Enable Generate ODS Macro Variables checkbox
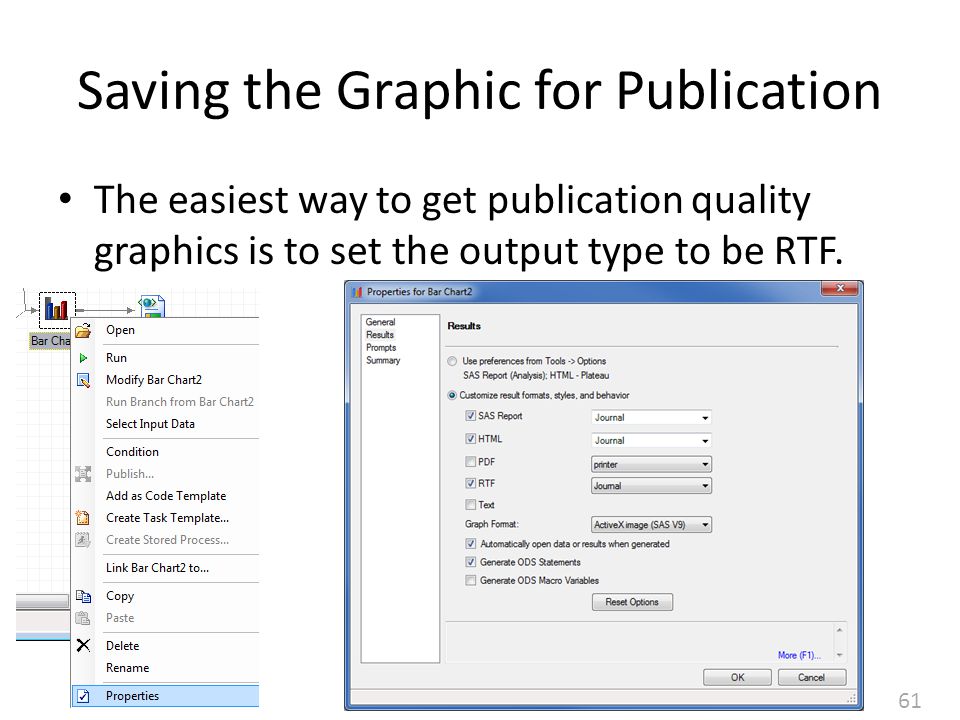Viewport: 960px width, 720px height. coord(470,580)
